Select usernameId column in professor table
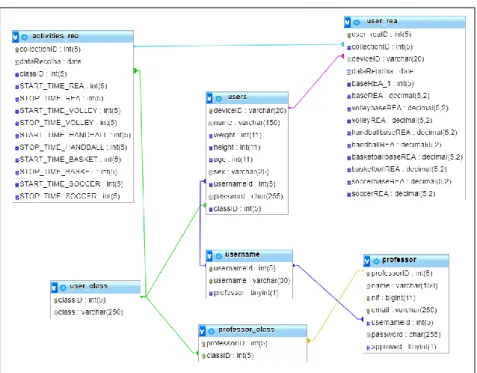This screenshot has height=373, width=477. coord(400,322)
